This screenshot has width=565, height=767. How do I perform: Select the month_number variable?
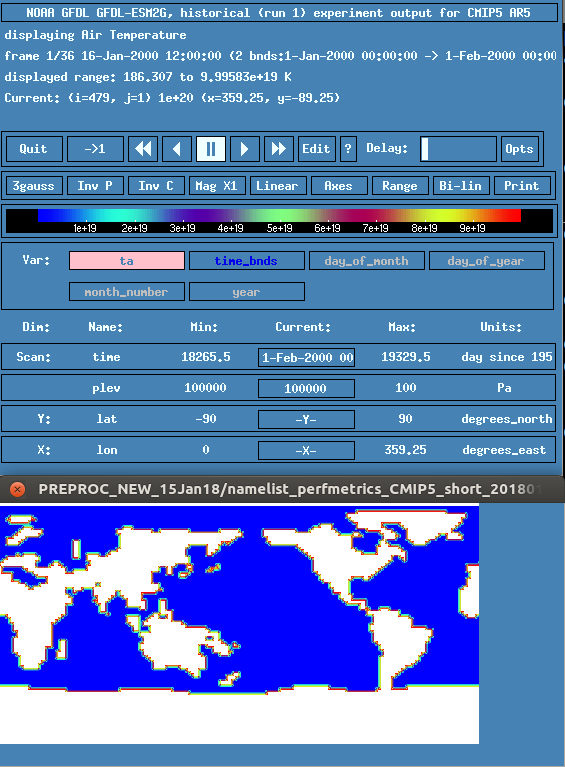click(127, 292)
